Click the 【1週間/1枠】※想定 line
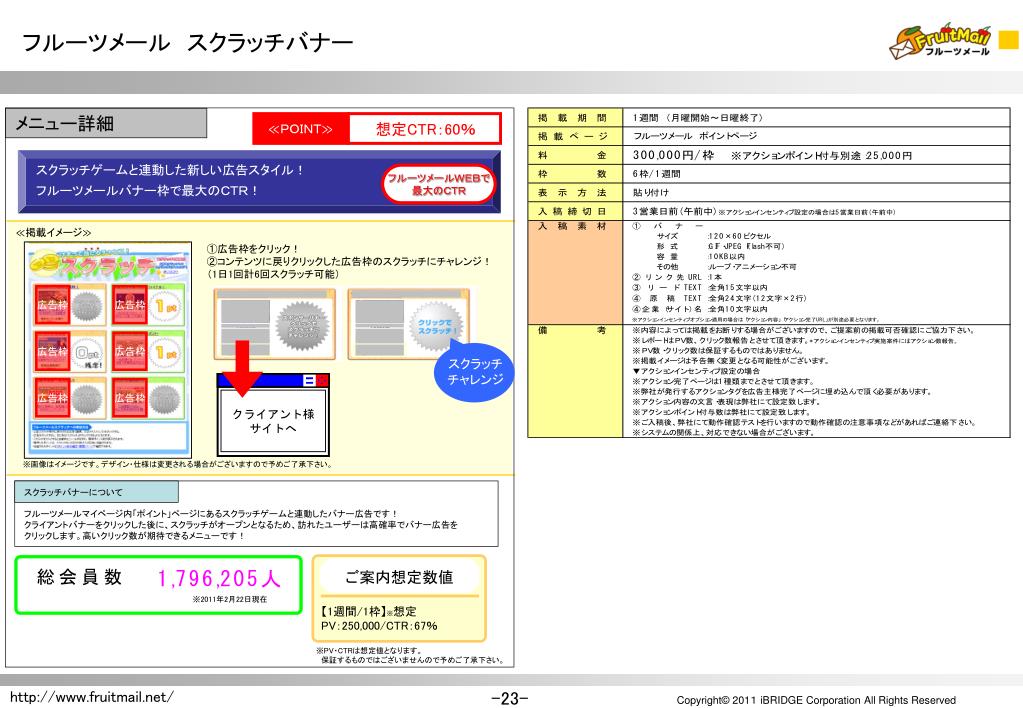 coord(369,611)
